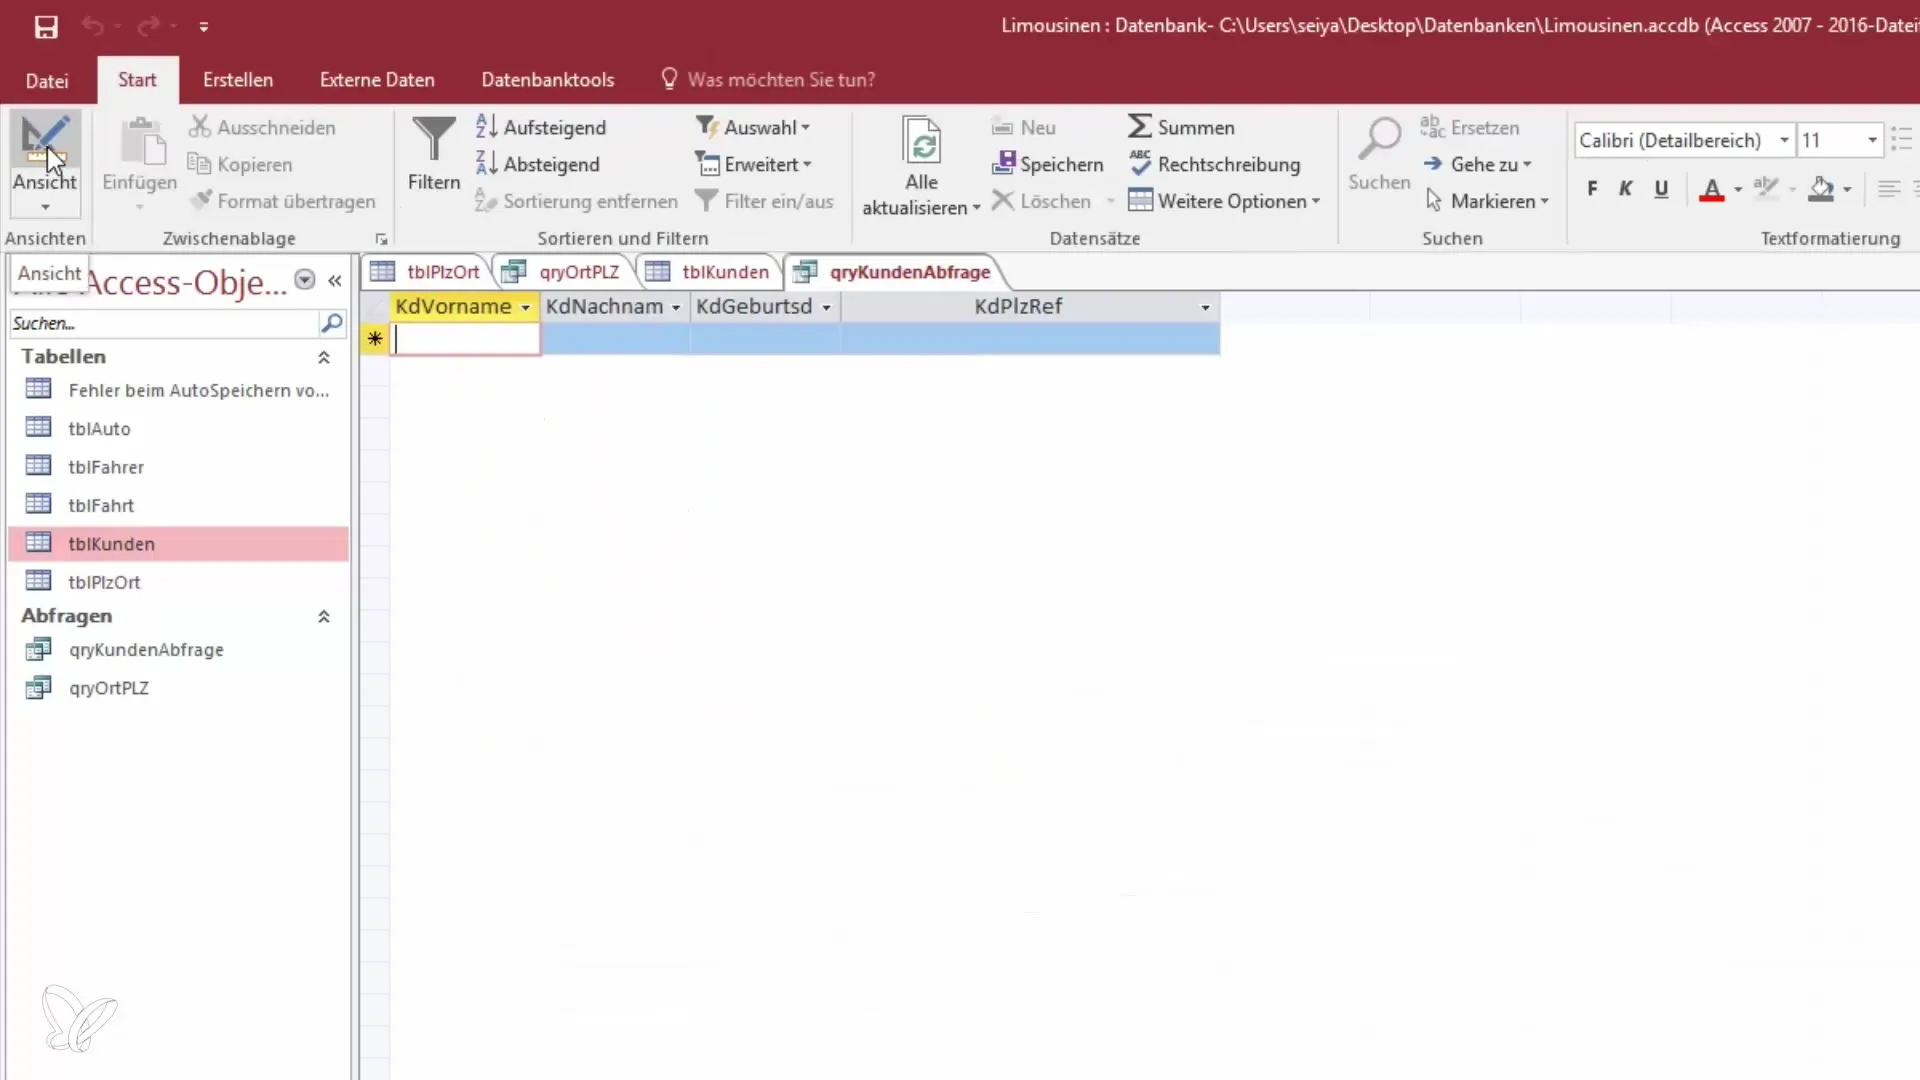Open KdNachnam column filter arrow
Screen dimensions: 1920x1080
coord(676,308)
